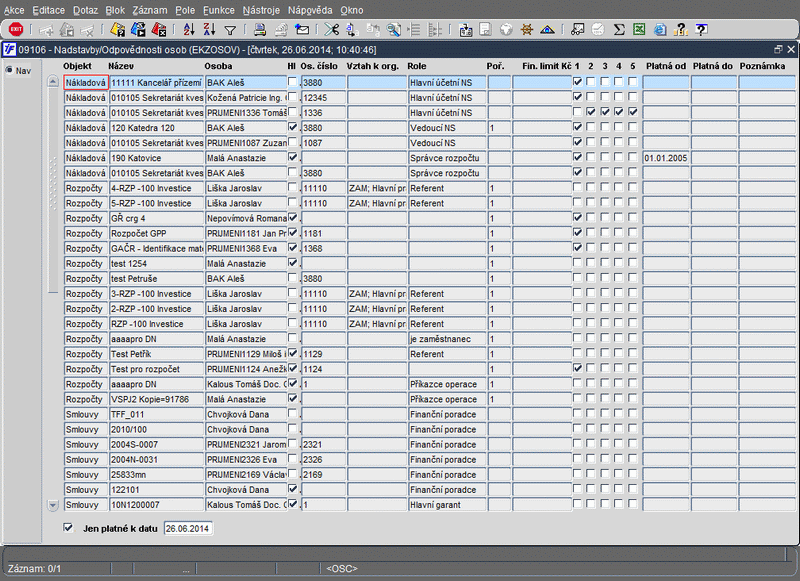This screenshot has height=581, width=800.
Task: Click the red EXIT icon
Action: 16,29
